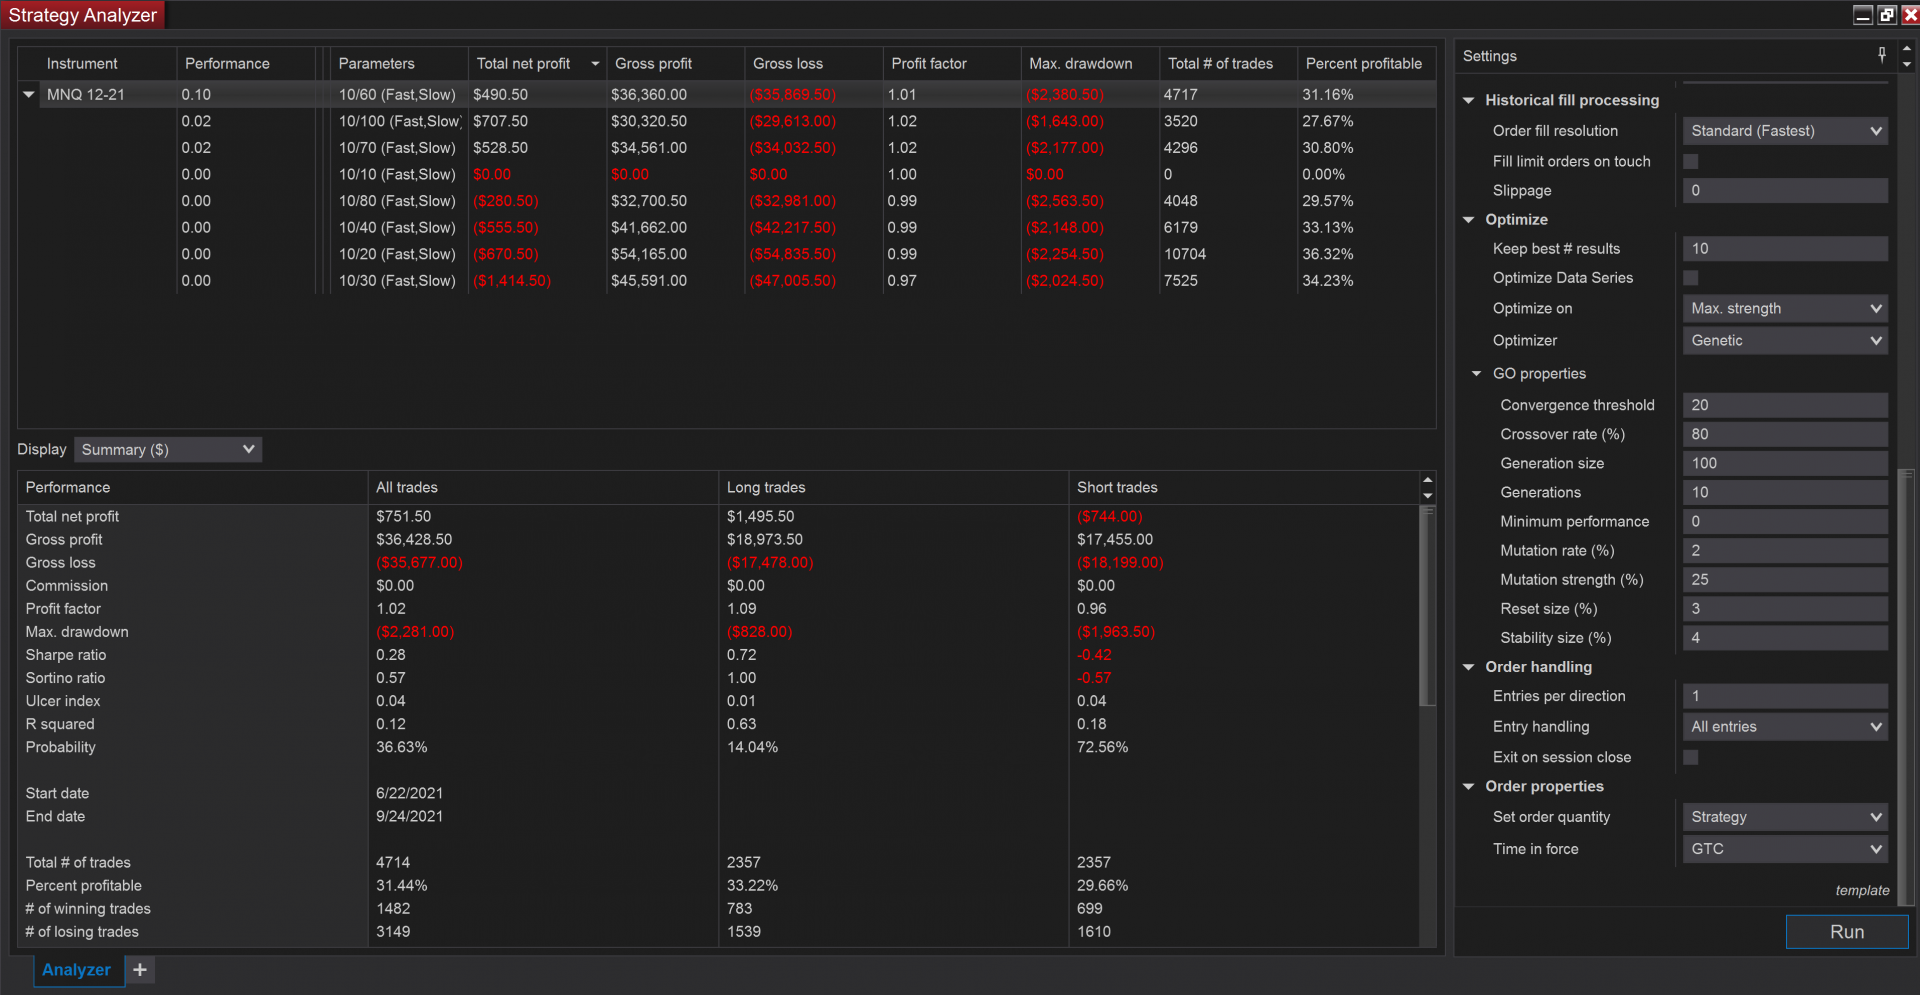This screenshot has height=995, width=1920.
Task: Collapse the Order handling section
Action: point(1469,667)
